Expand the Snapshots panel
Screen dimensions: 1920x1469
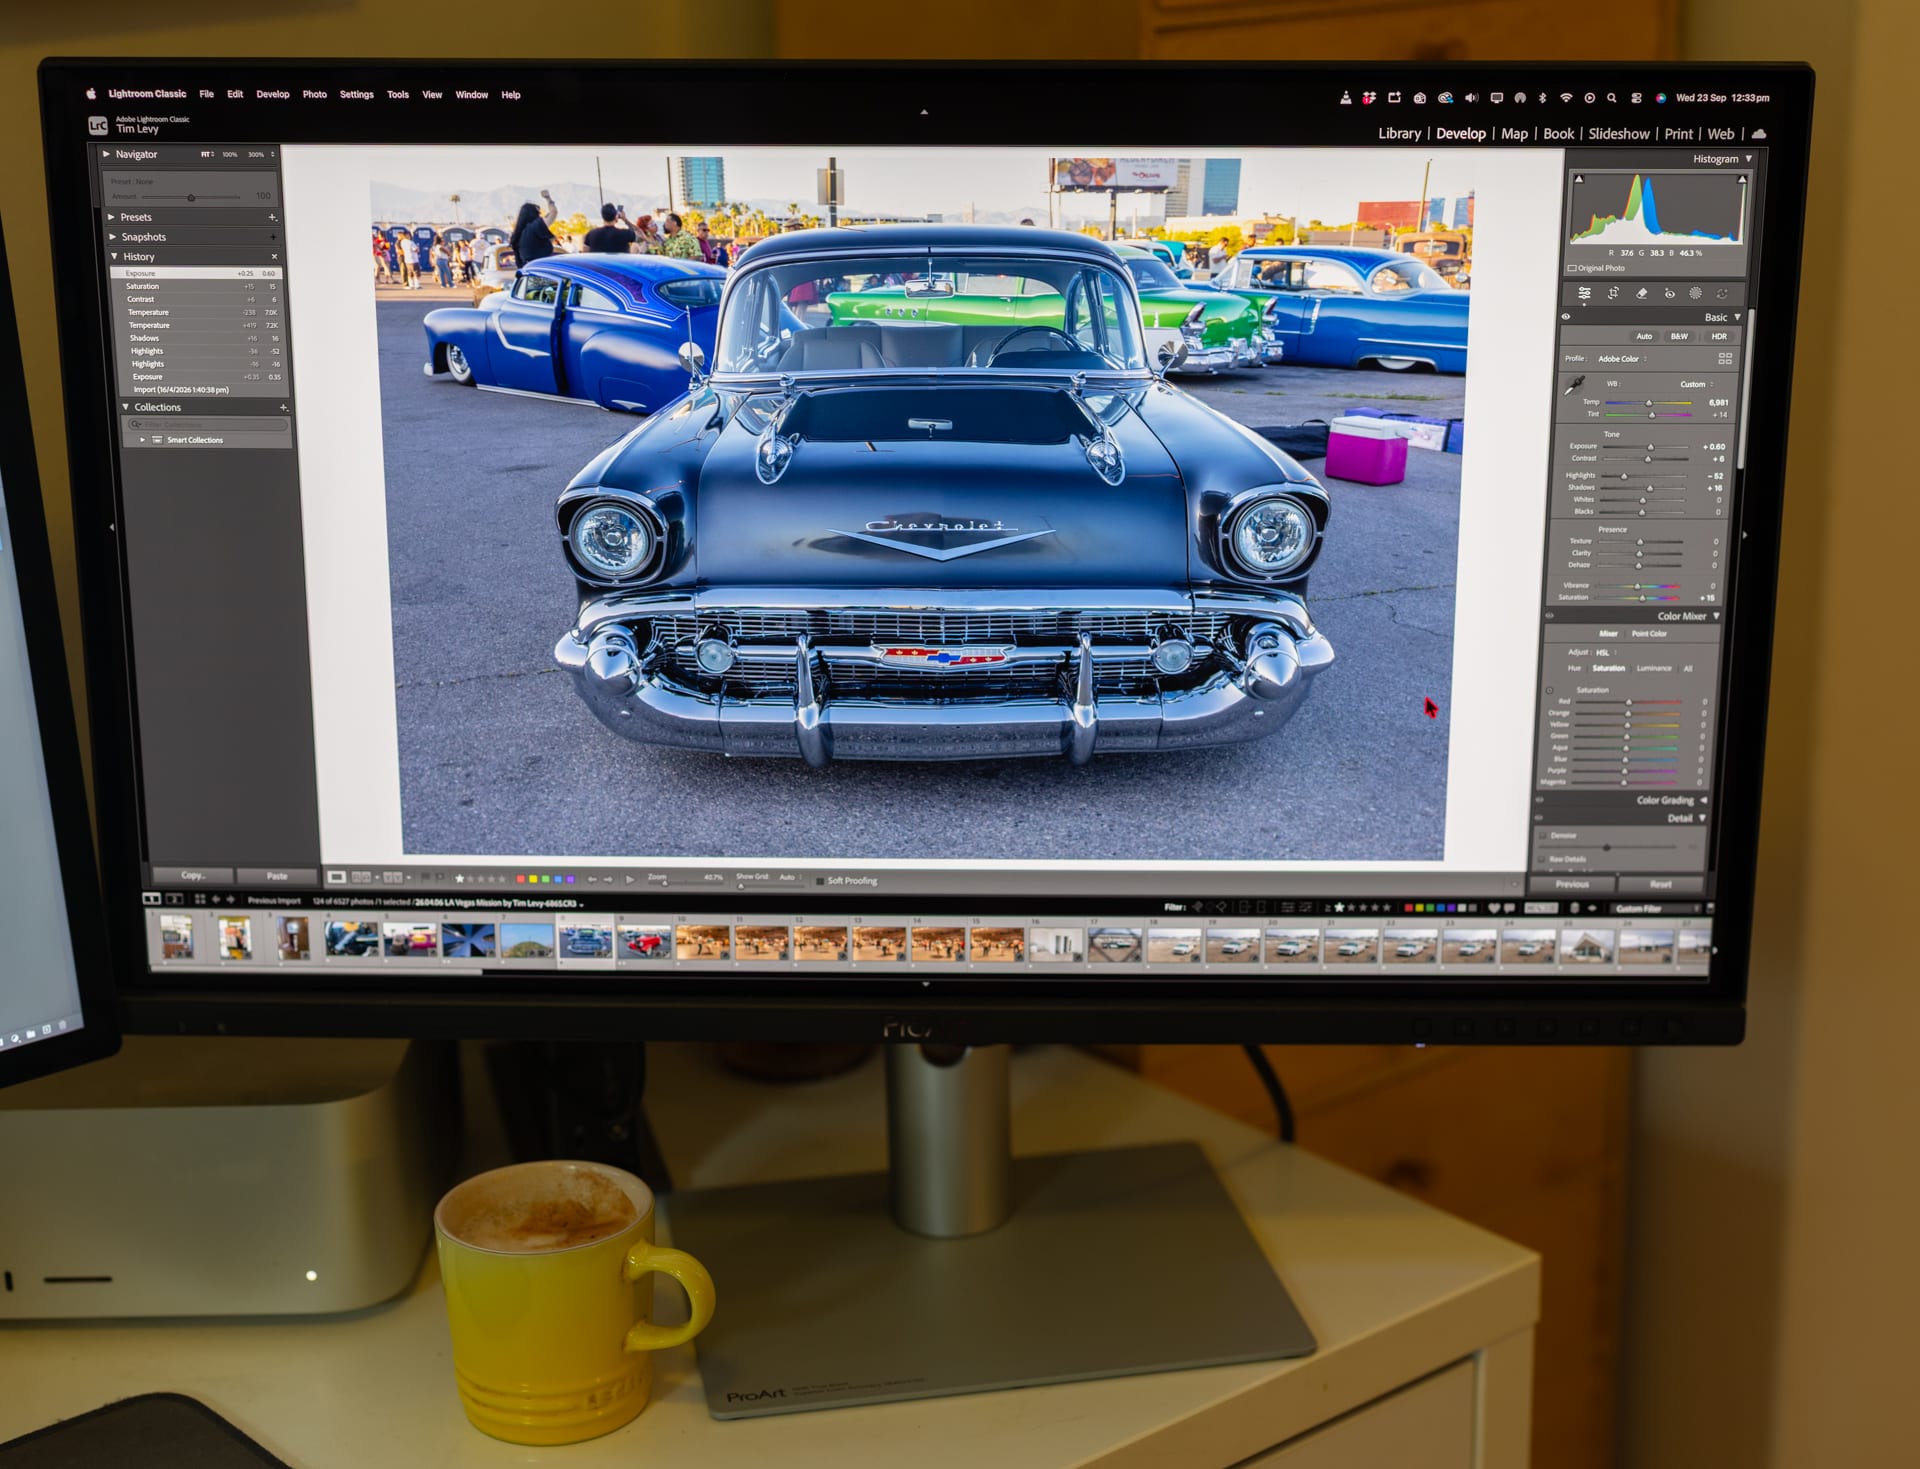(x=112, y=237)
